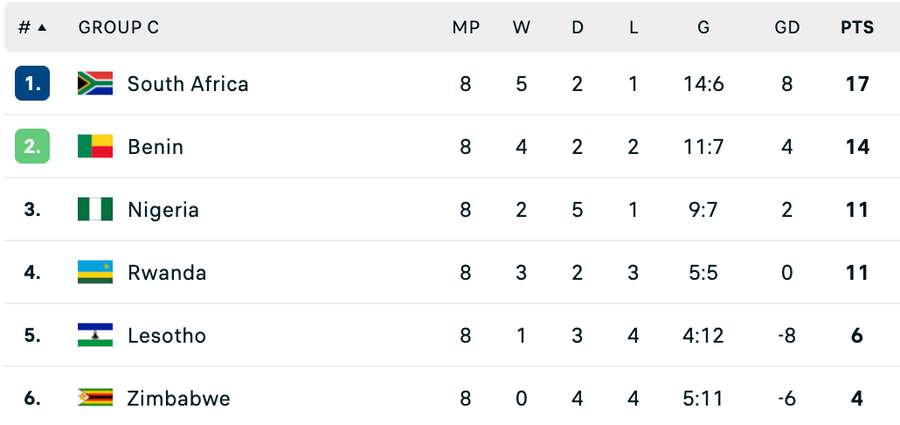The width and height of the screenshot is (900, 425).
Task: Click the Rwanda flag icon
Action: (x=95, y=272)
